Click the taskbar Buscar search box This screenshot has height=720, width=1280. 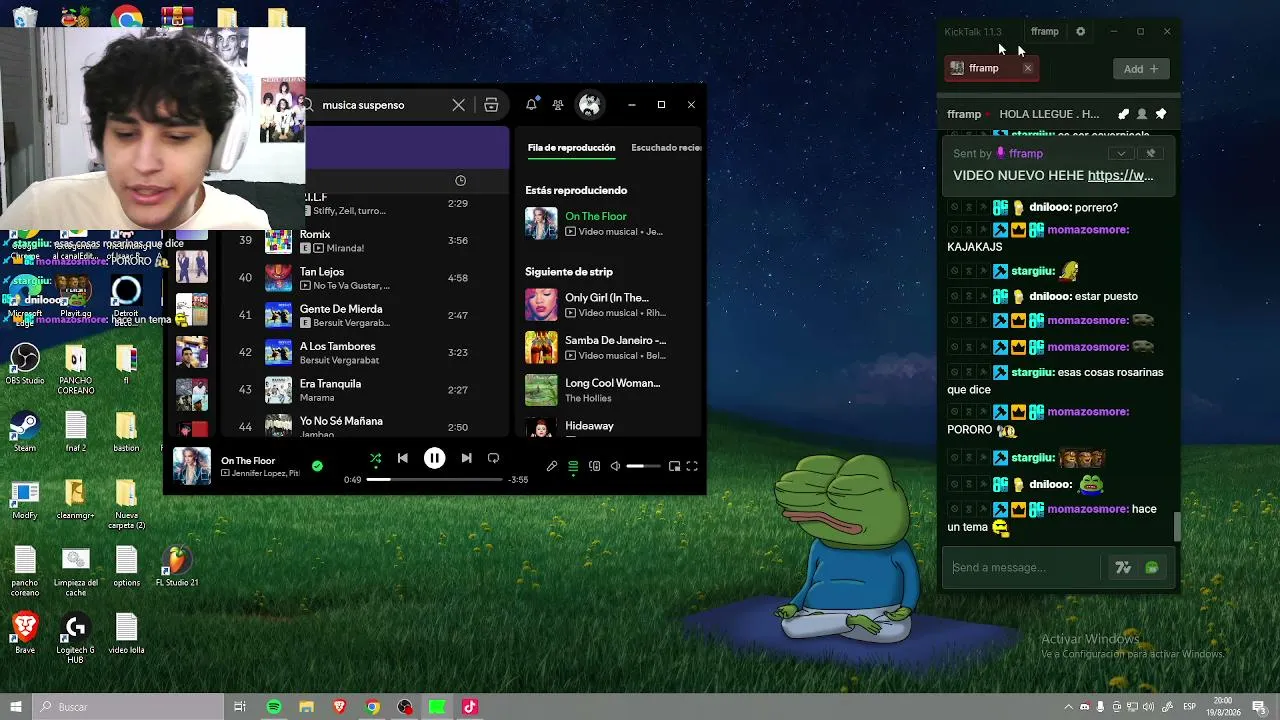[128, 707]
